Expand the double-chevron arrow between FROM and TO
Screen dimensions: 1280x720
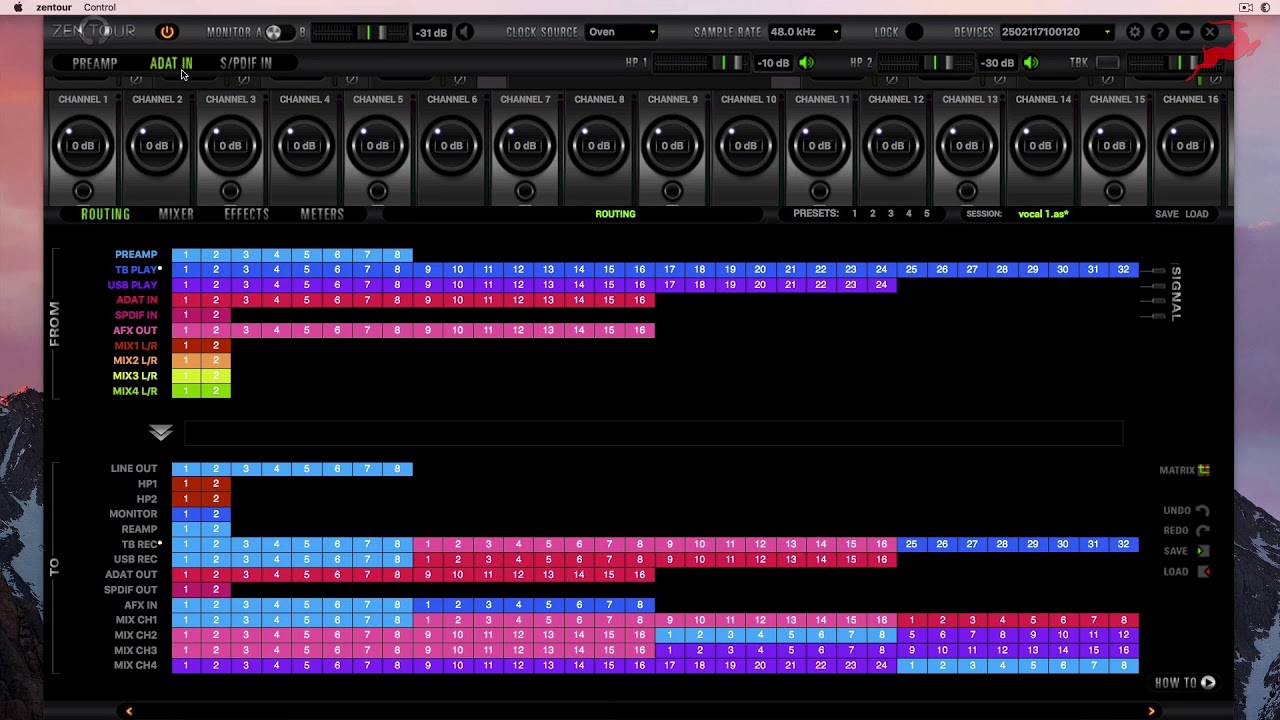pos(161,433)
